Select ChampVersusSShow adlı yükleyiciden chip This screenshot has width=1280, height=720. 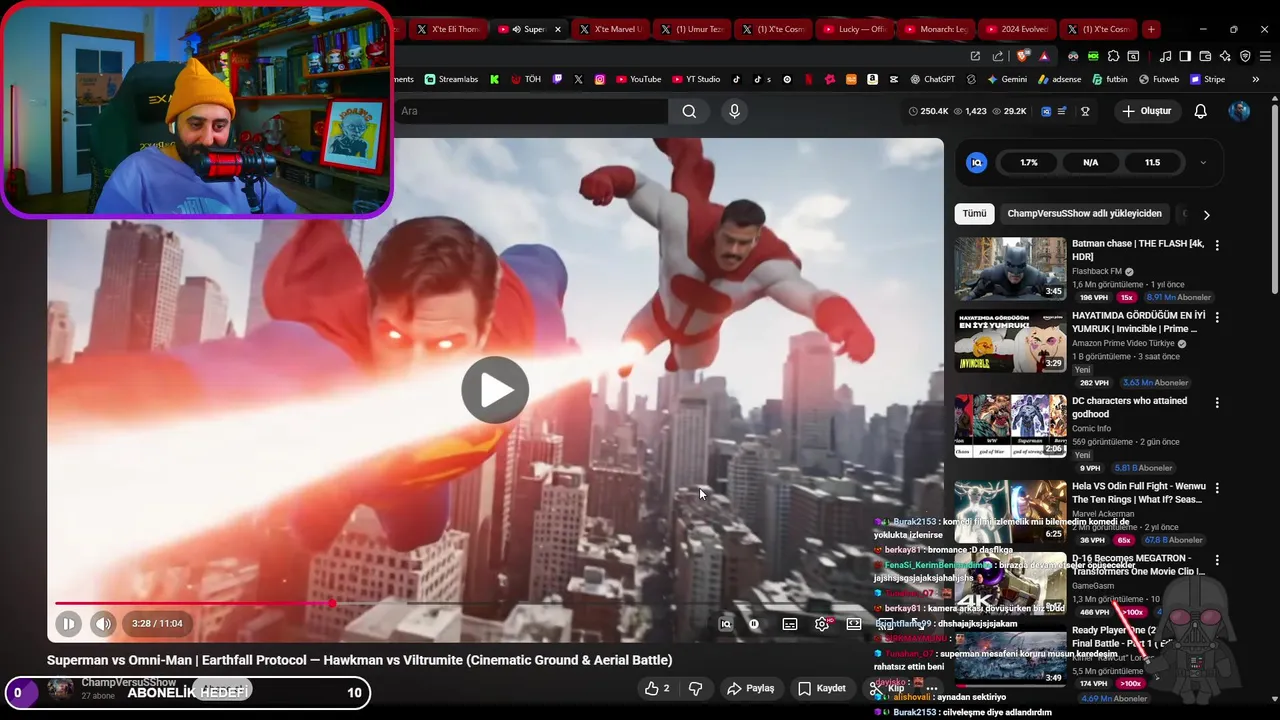(x=1084, y=213)
